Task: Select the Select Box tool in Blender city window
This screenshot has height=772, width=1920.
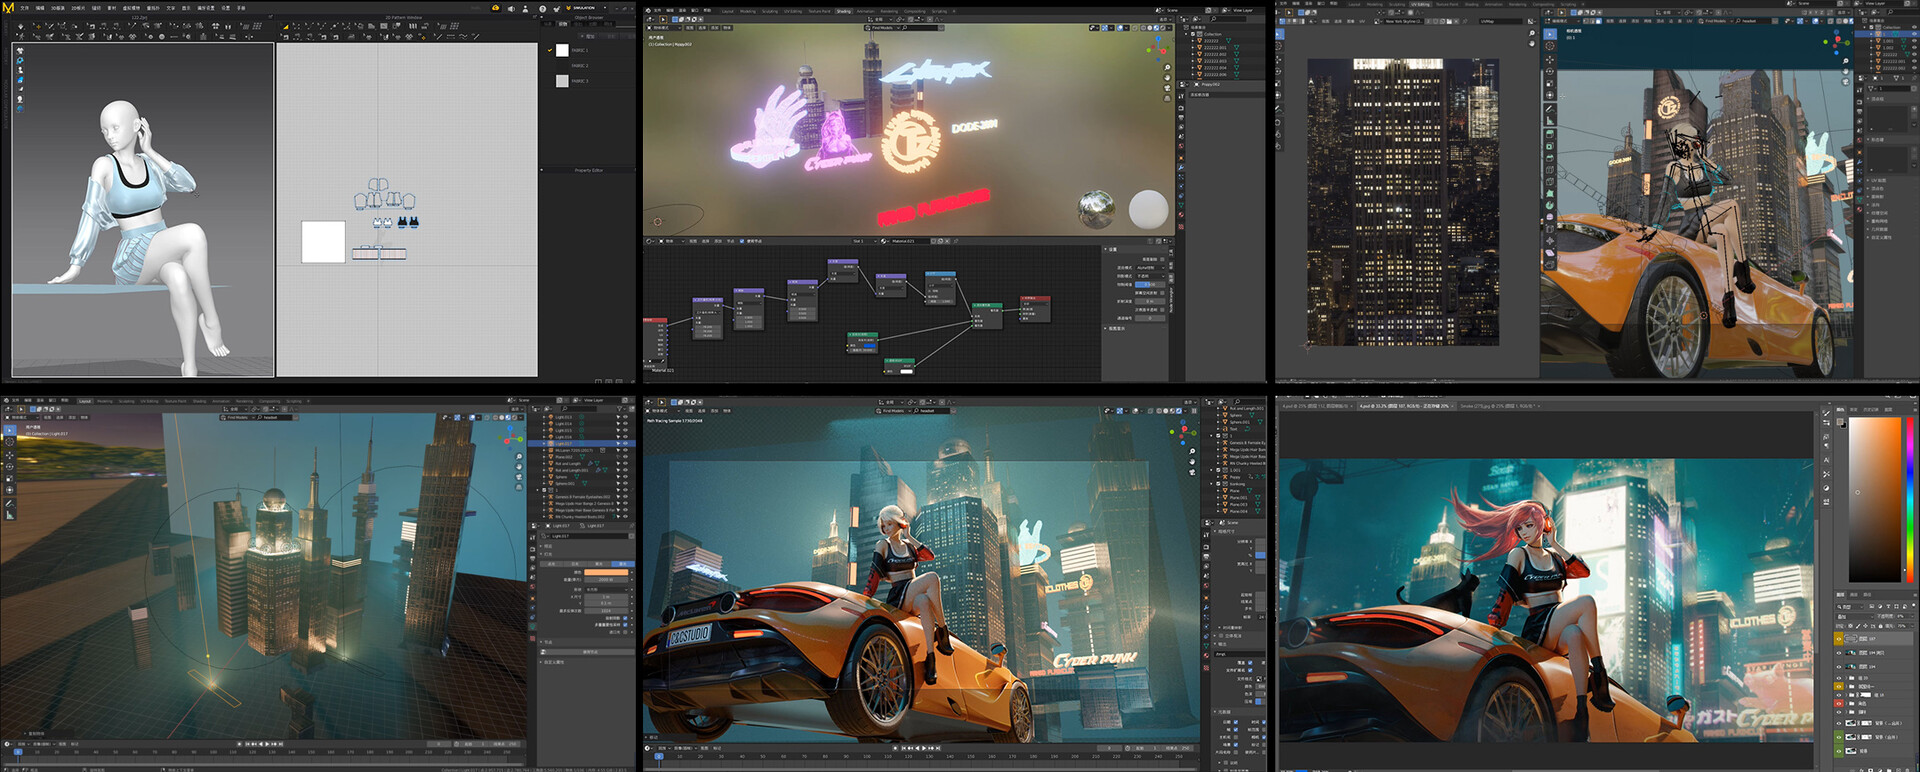Action: point(10,430)
